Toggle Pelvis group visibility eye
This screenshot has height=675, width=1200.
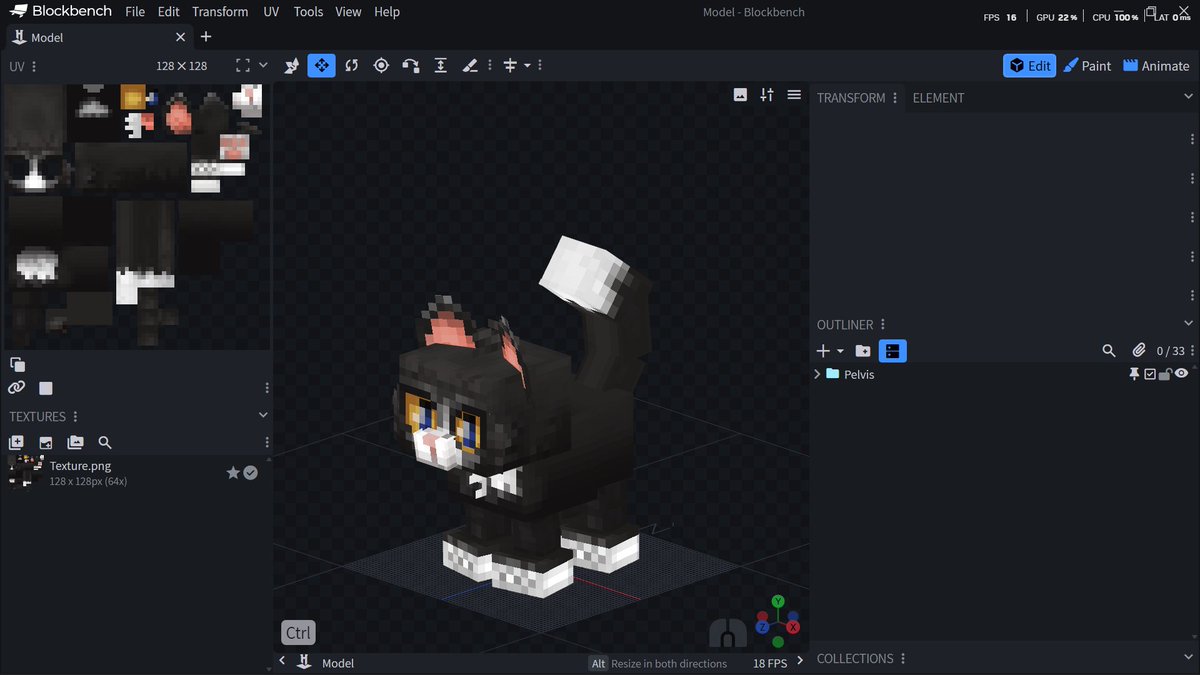click(1182, 374)
